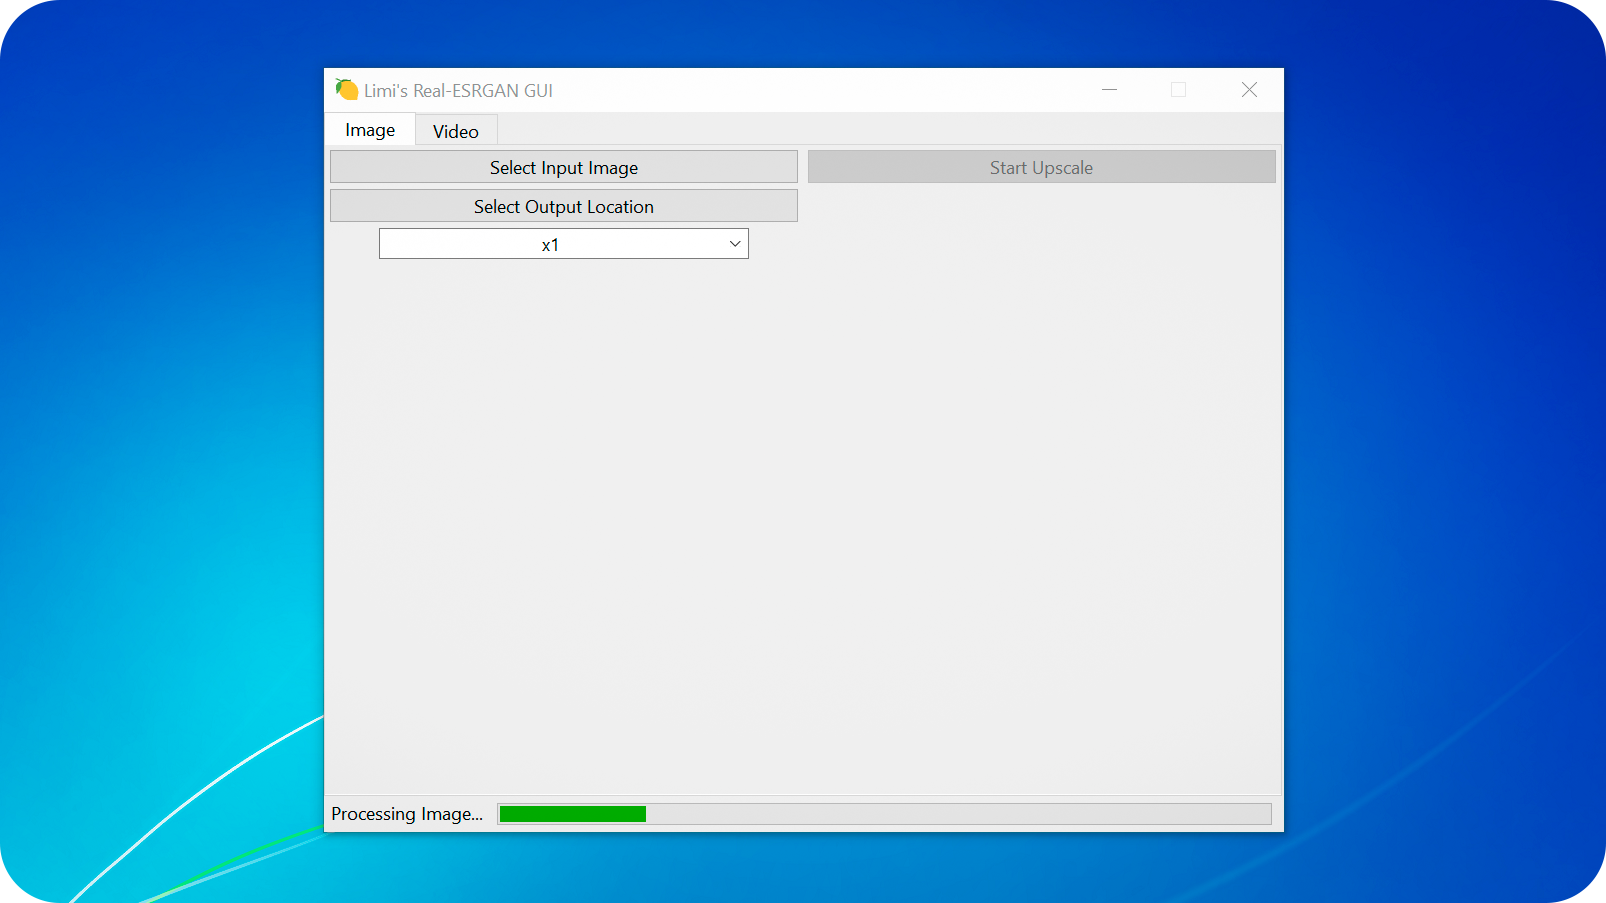The image size is (1606, 903).
Task: Click the Select Input Image button
Action: (x=563, y=167)
